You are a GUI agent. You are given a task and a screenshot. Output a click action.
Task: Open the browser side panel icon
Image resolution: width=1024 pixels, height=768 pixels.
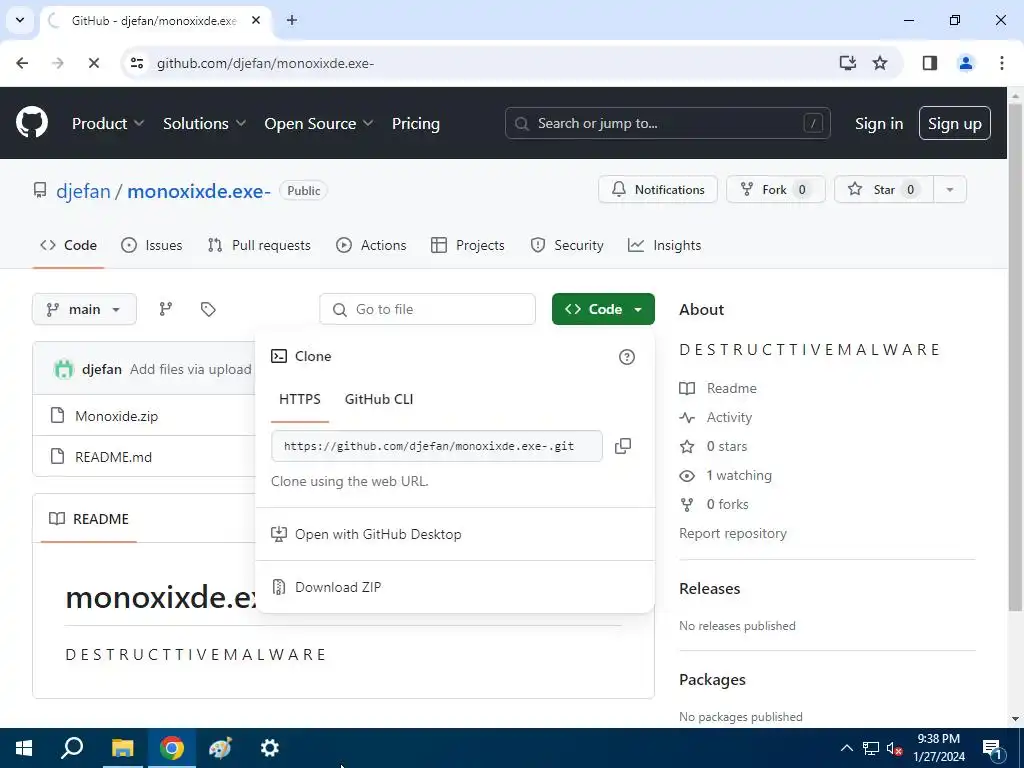pyautogui.click(x=930, y=63)
